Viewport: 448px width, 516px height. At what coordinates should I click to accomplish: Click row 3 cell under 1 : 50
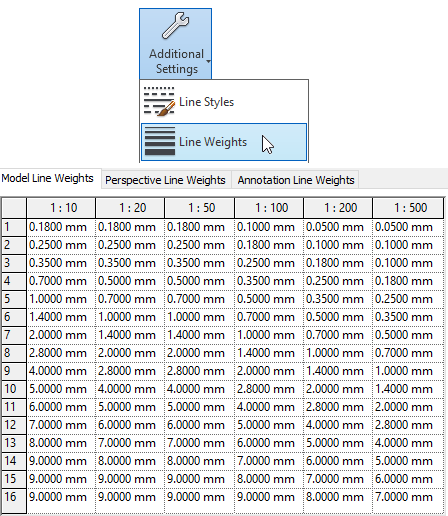tap(199, 263)
